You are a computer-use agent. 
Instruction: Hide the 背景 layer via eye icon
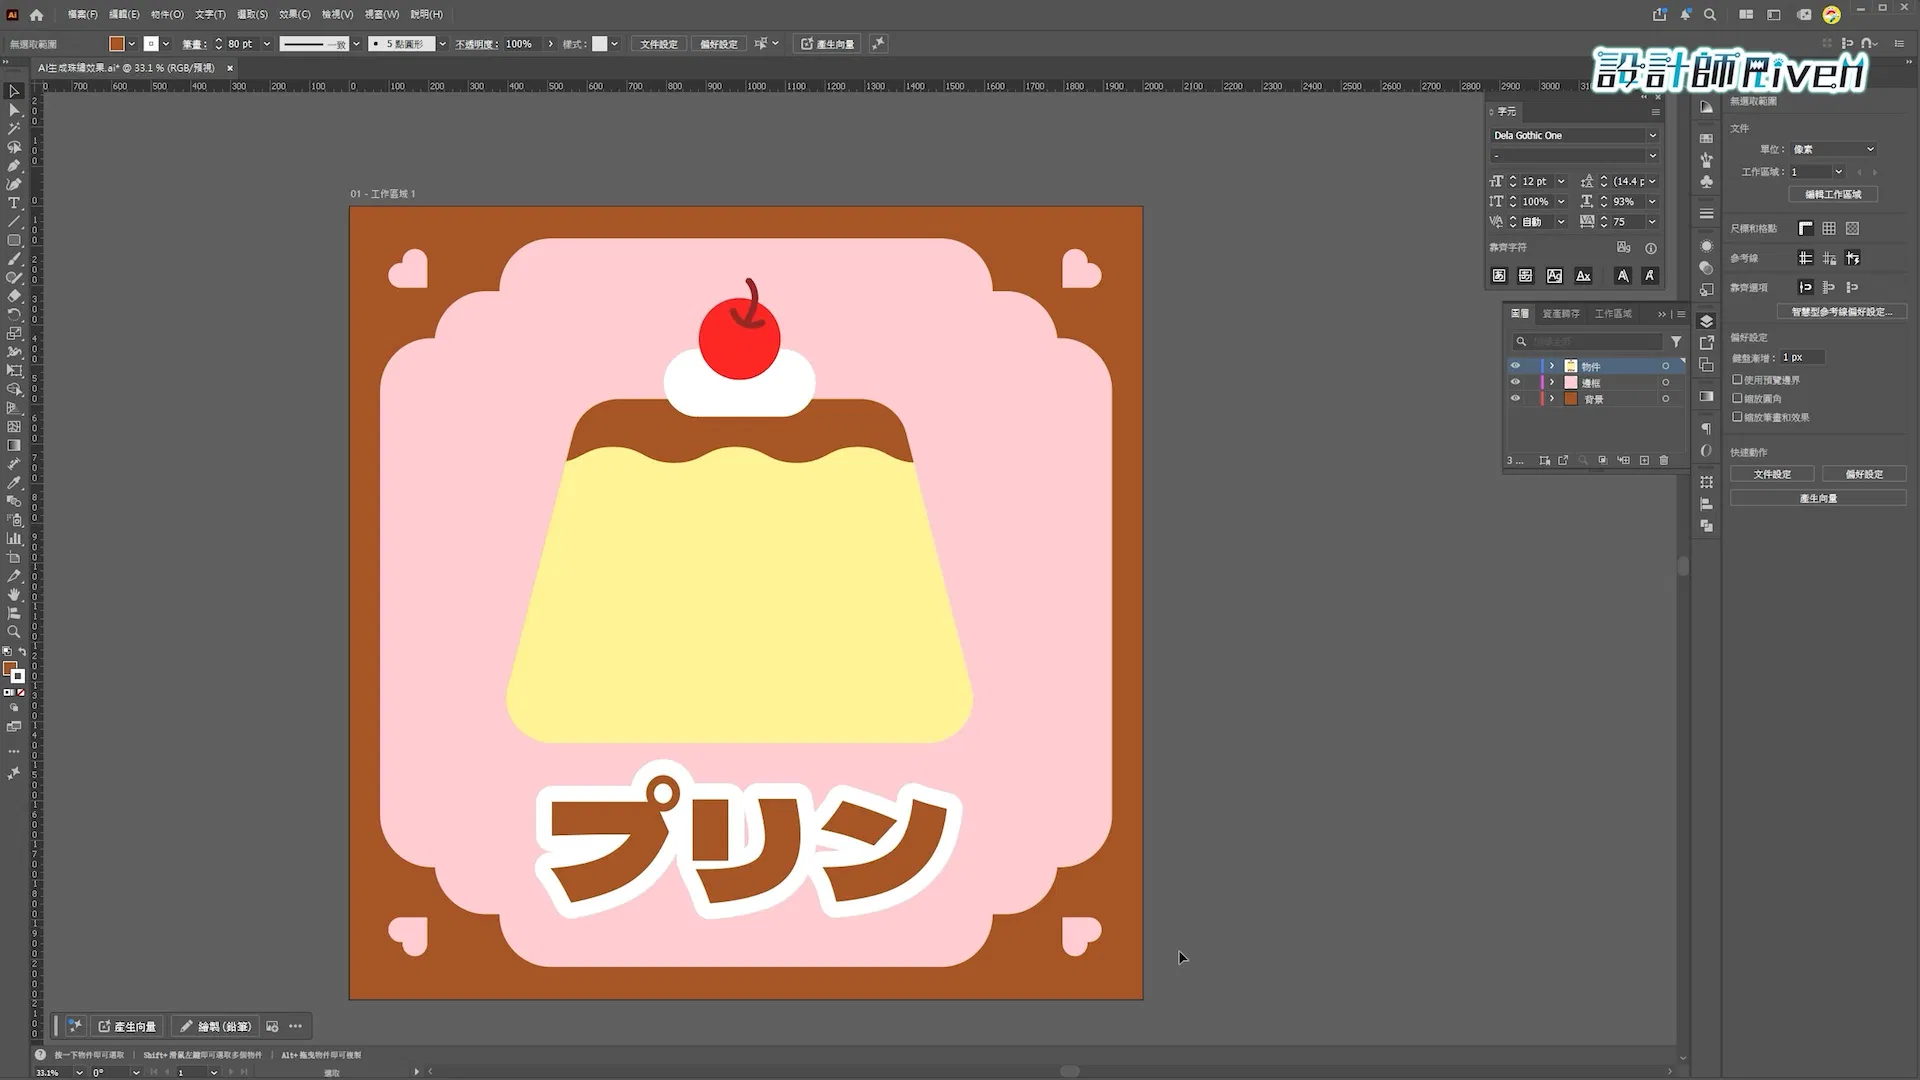tap(1516, 398)
